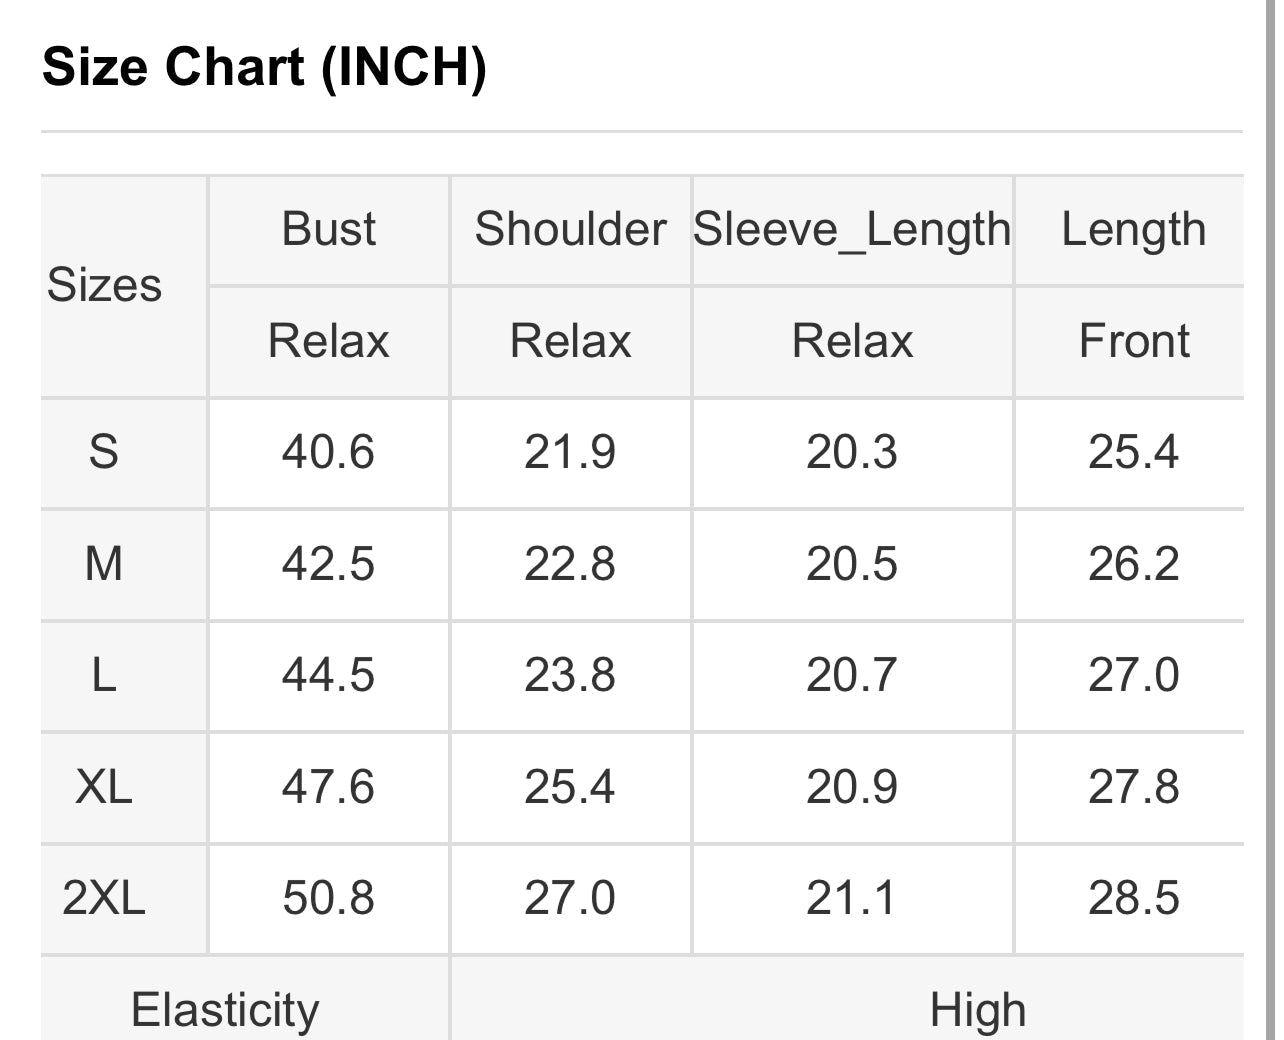The height and width of the screenshot is (1040, 1284).
Task: Select the Shoulder column header
Action: [570, 229]
